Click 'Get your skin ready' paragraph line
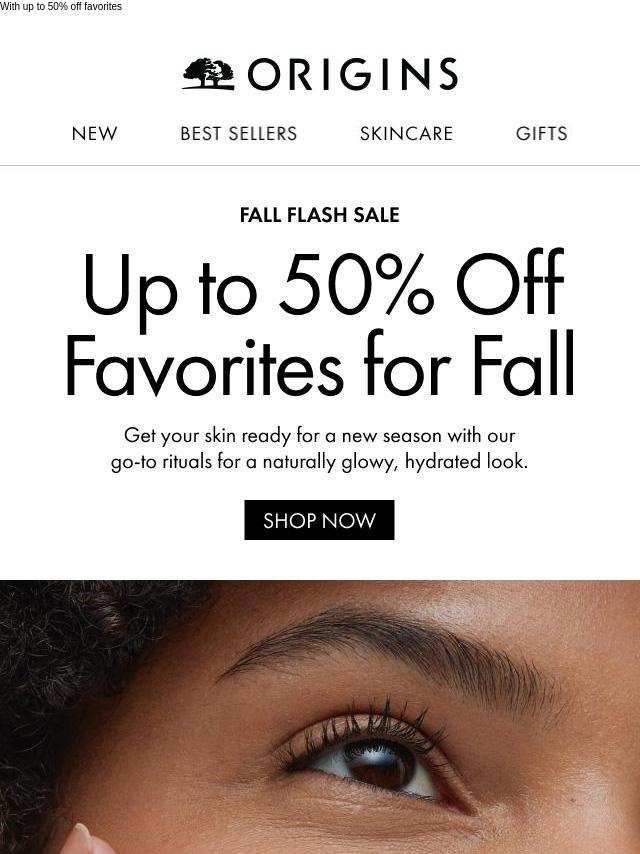 tap(319, 436)
